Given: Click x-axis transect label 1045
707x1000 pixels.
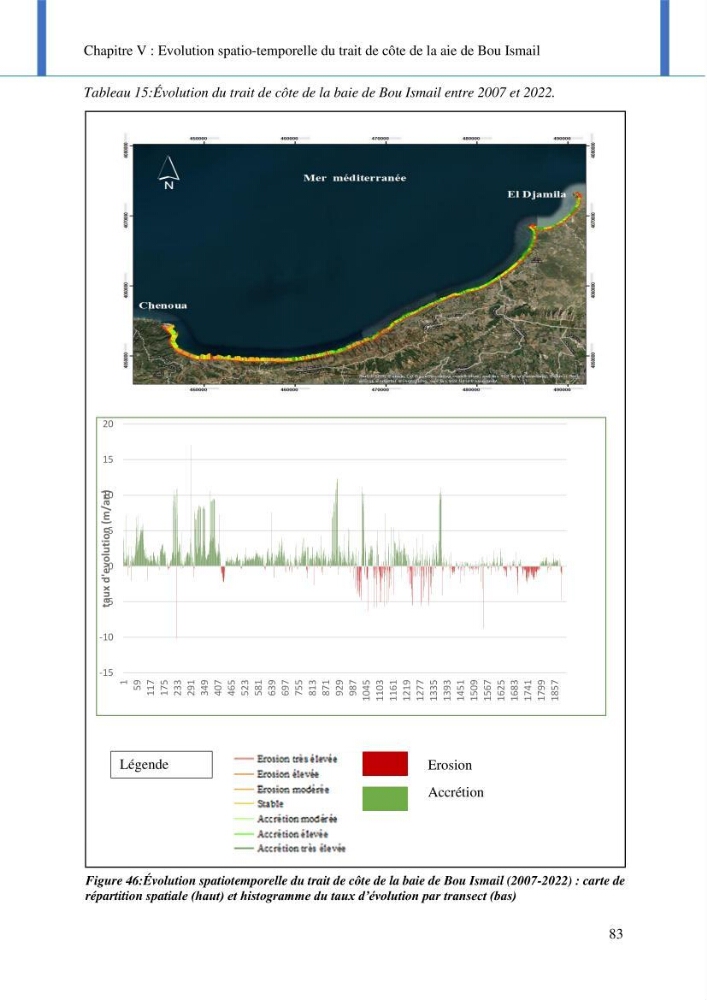Looking at the screenshot, I should [367, 691].
